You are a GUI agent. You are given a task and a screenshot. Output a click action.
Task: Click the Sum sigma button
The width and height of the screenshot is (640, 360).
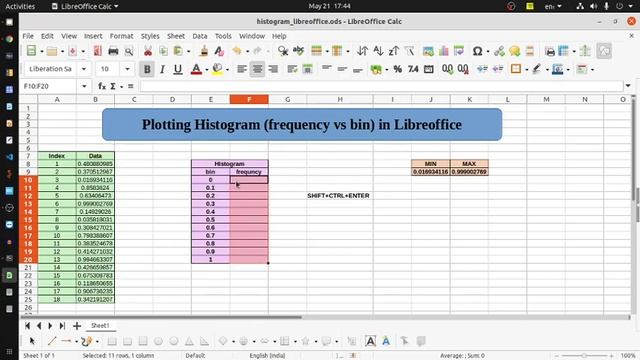113,86
